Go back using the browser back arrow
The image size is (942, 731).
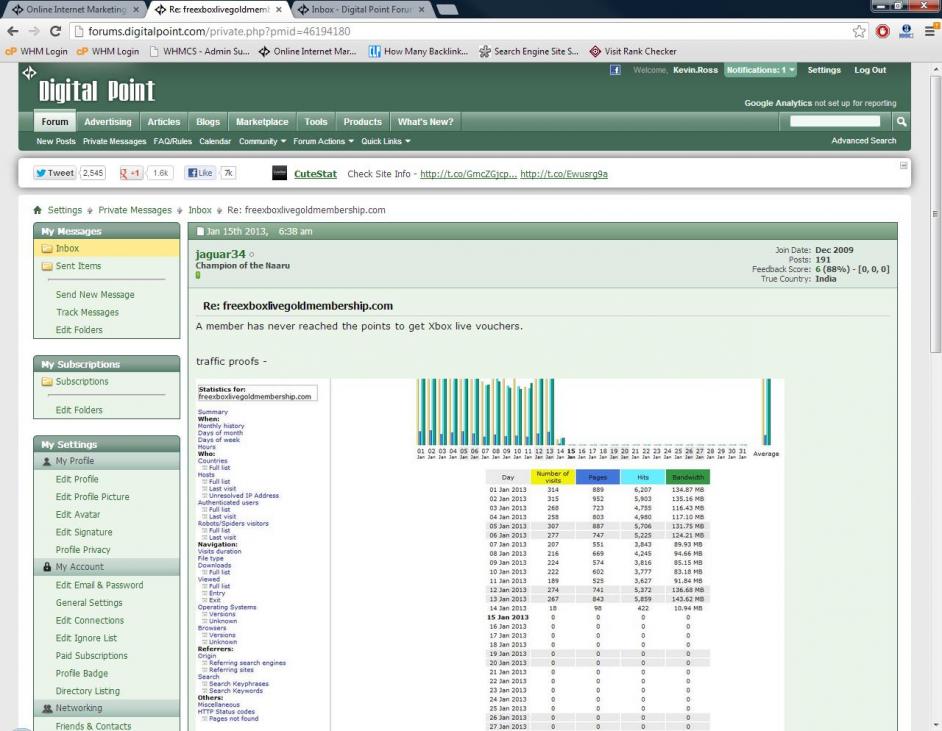(x=13, y=31)
